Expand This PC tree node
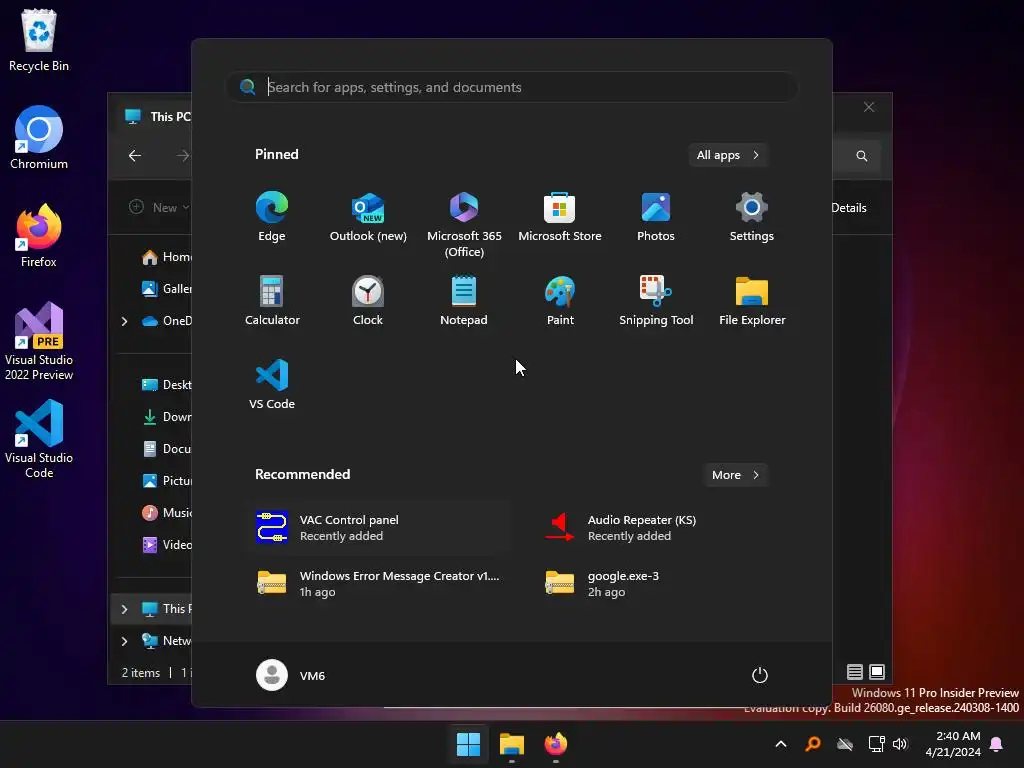The width and height of the screenshot is (1024, 768). pos(124,609)
